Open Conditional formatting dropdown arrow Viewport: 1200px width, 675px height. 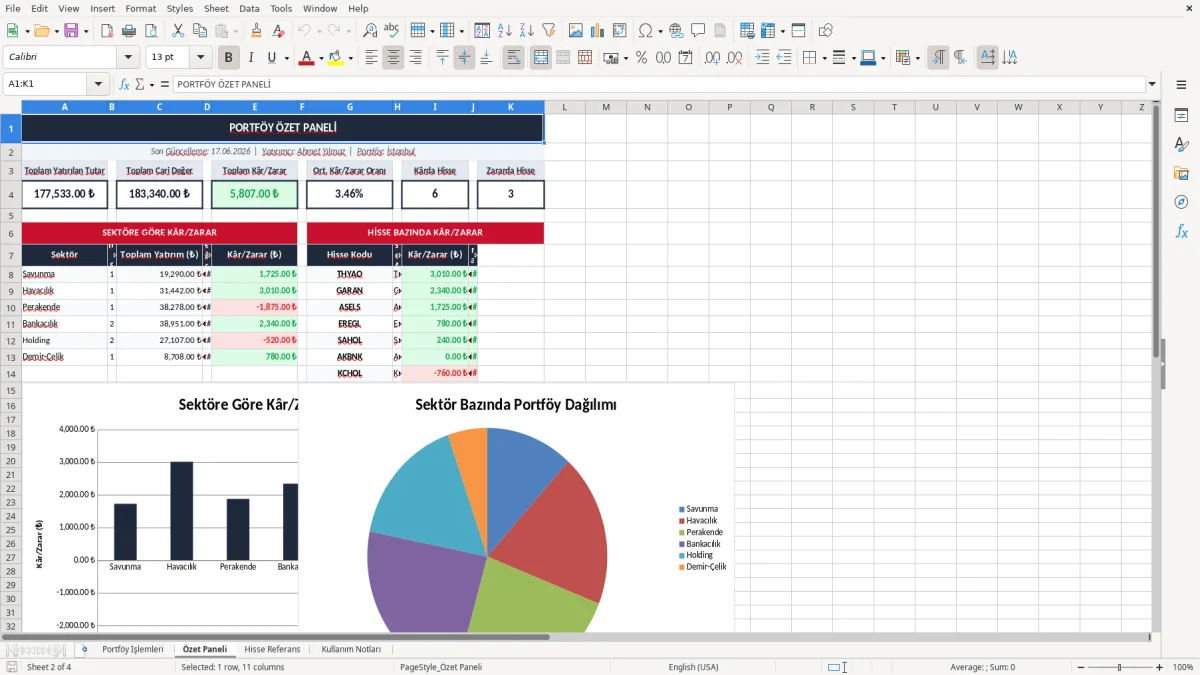click(x=917, y=58)
